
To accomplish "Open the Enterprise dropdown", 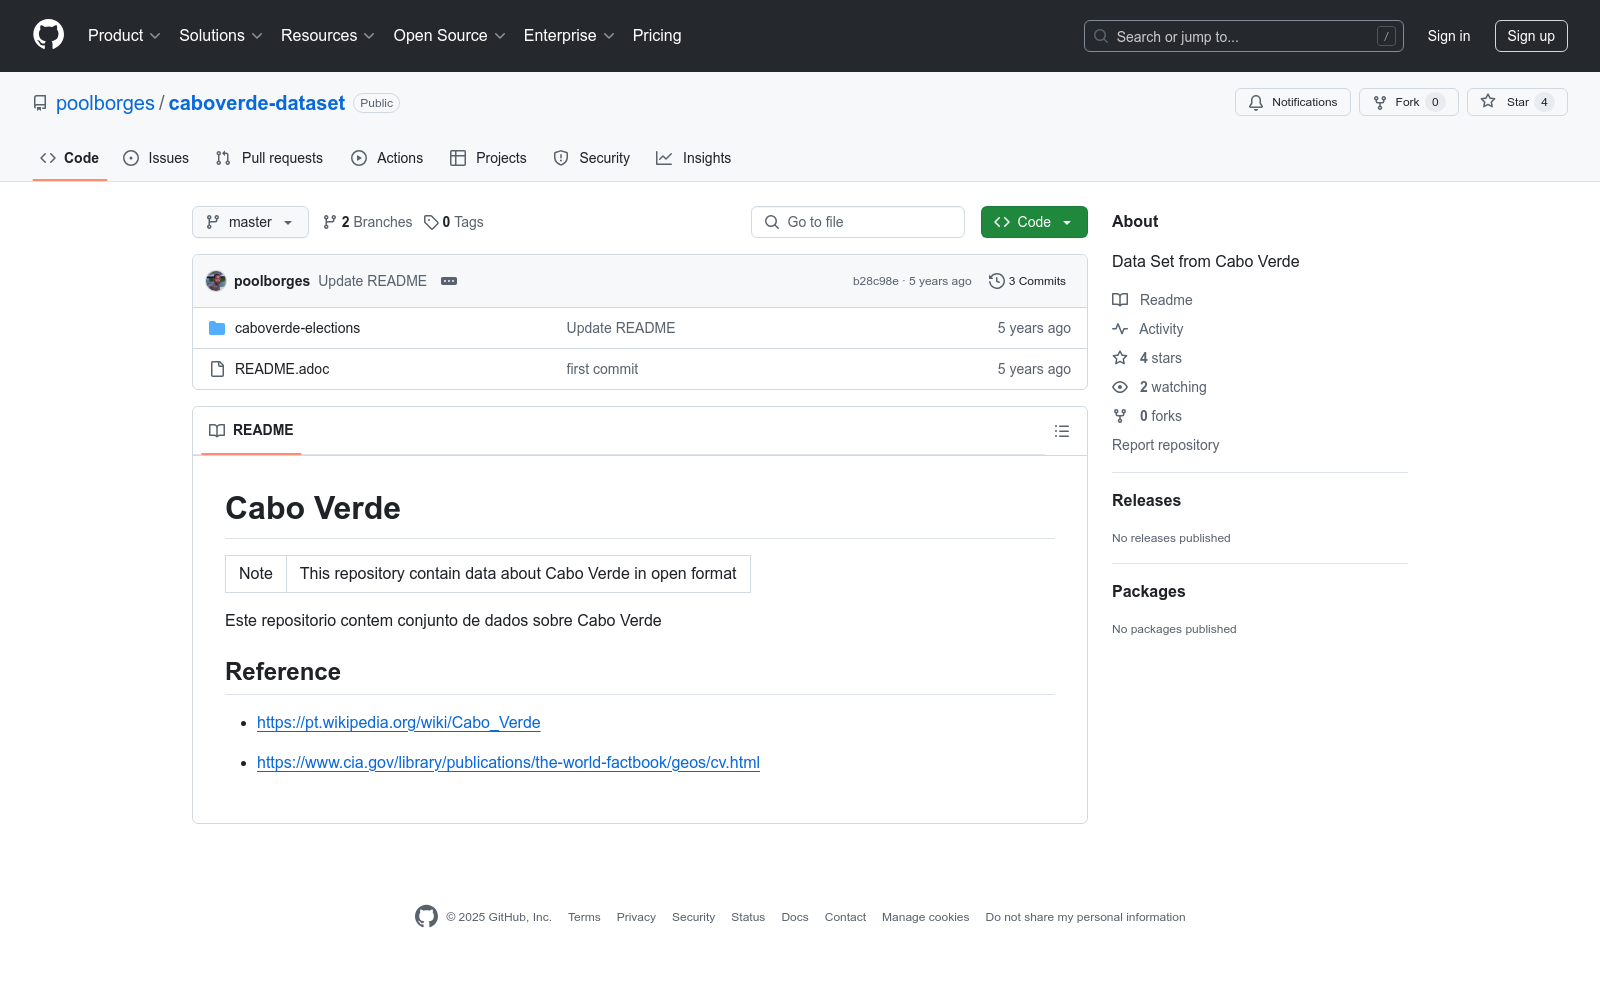I will point(569,36).
